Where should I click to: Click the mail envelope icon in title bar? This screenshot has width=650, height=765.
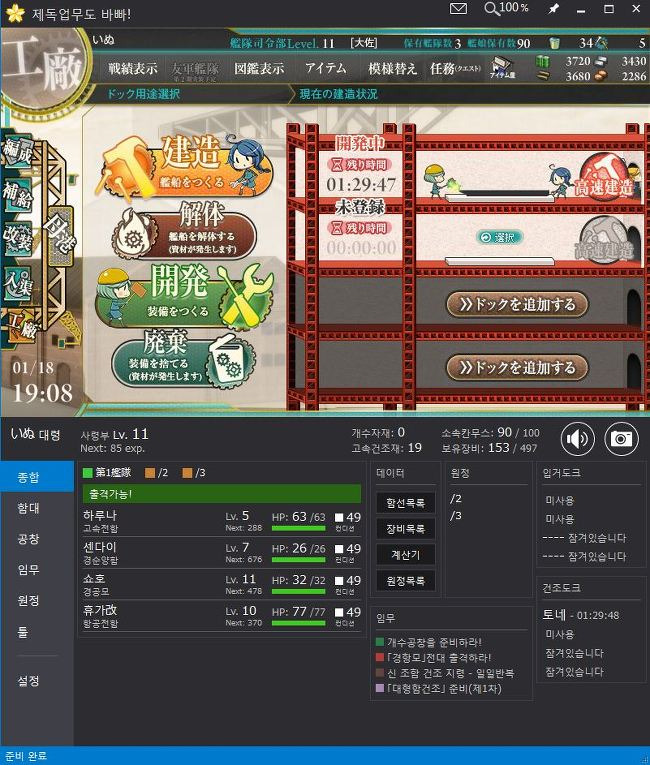458,8
